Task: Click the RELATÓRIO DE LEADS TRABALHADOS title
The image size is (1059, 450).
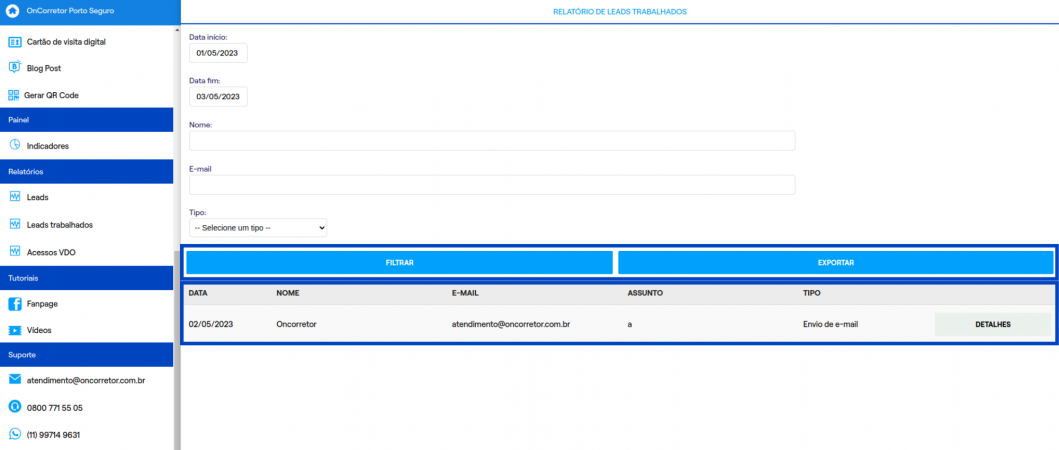Action: pos(620,12)
